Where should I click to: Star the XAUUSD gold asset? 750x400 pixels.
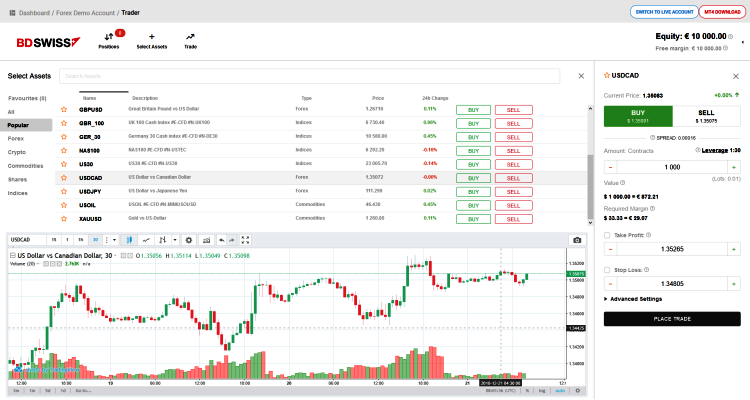coord(64,219)
